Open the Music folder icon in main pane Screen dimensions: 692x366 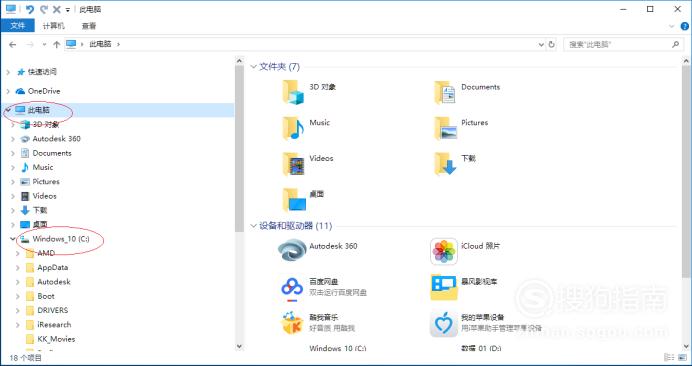coord(293,128)
